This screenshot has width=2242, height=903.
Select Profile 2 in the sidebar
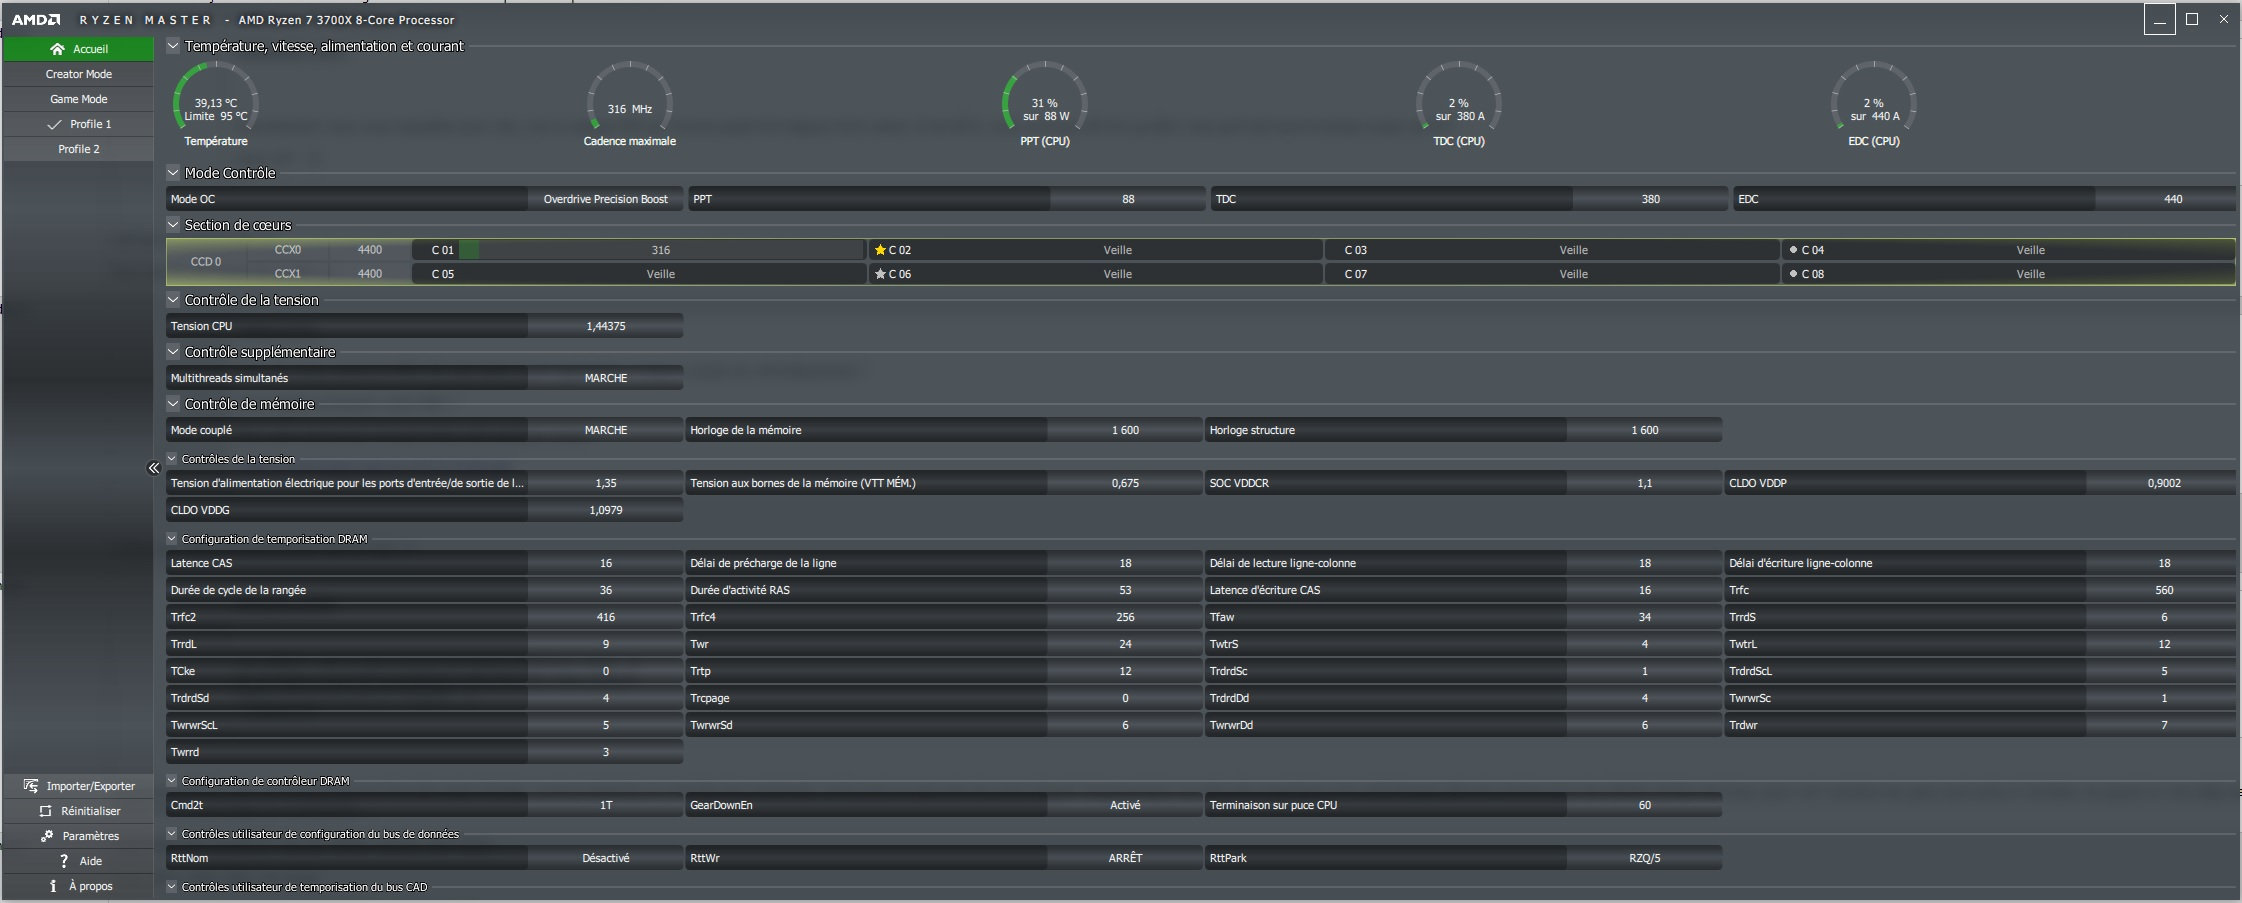click(x=78, y=149)
